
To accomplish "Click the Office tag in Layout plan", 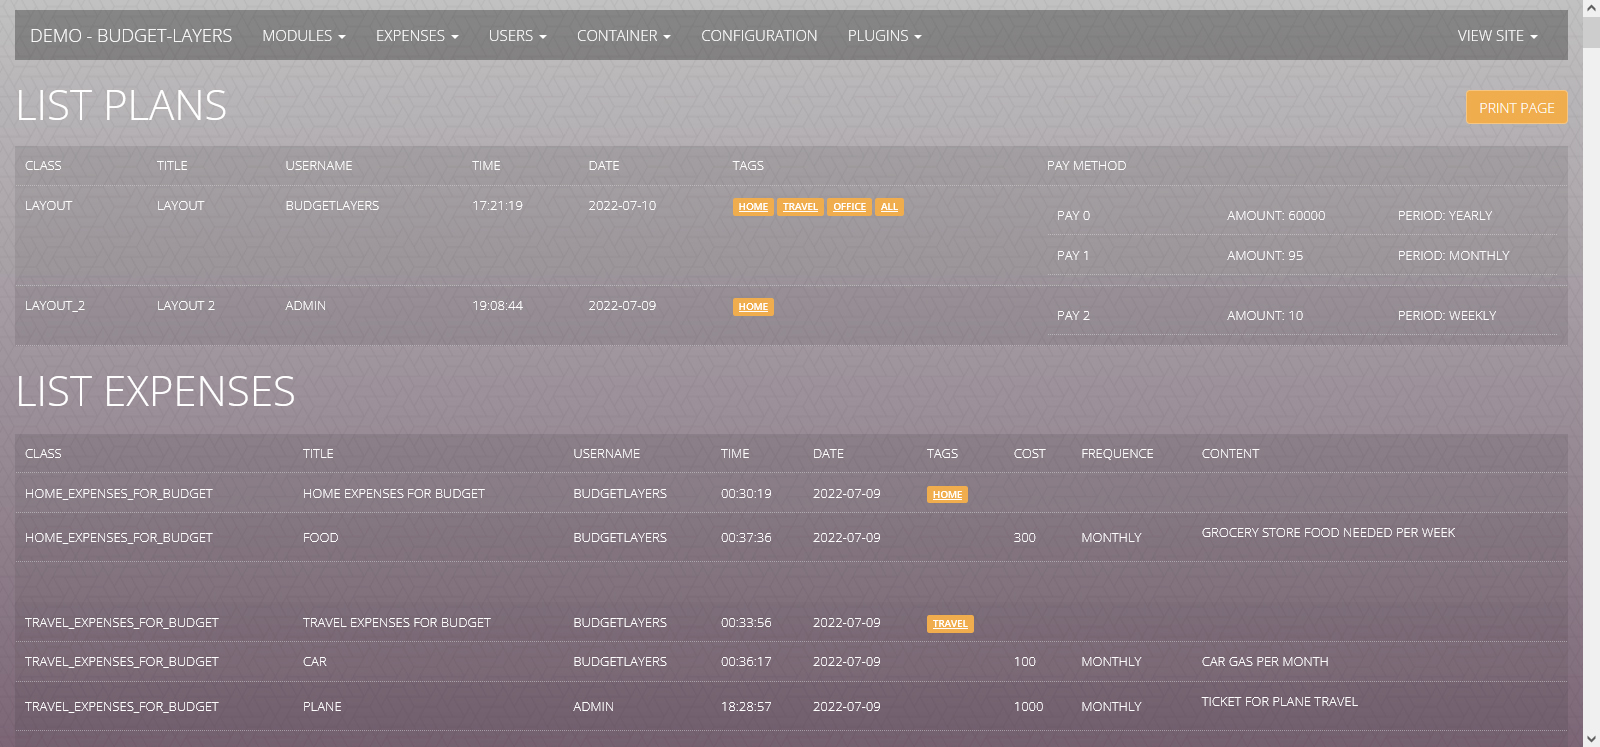I will point(849,207).
